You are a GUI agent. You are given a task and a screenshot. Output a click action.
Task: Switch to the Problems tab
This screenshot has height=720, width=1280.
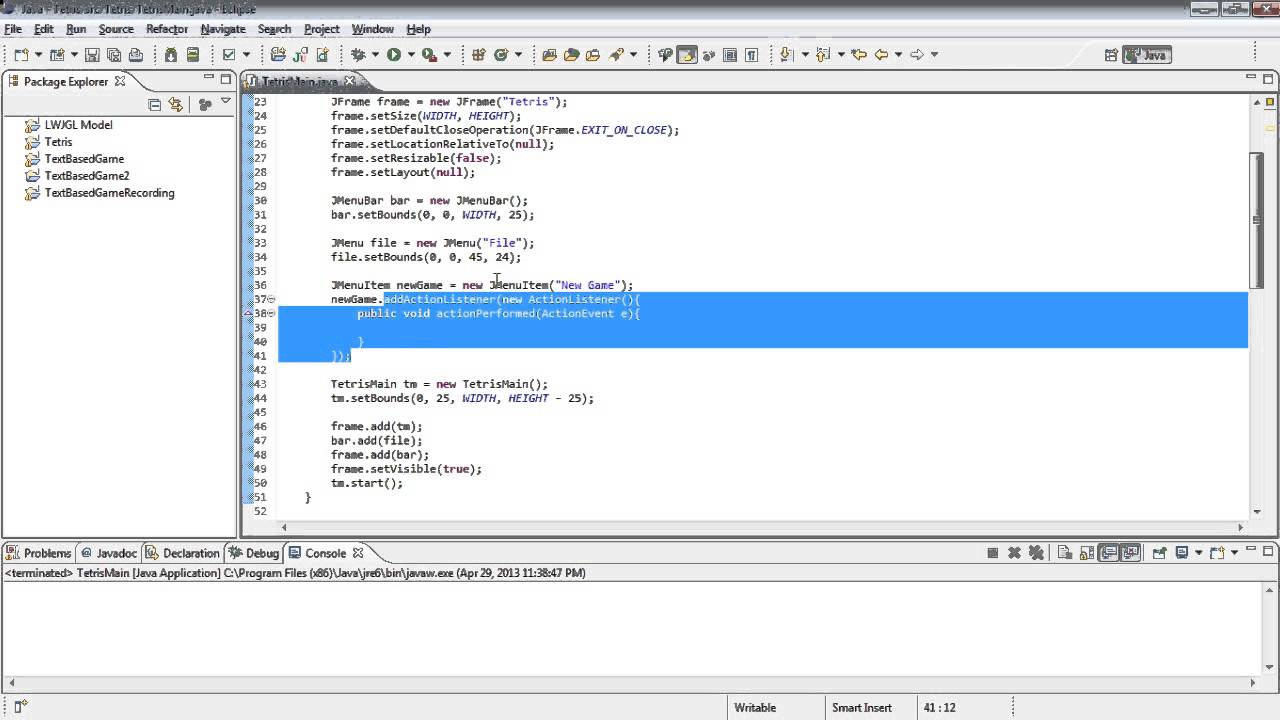pyautogui.click(x=39, y=553)
